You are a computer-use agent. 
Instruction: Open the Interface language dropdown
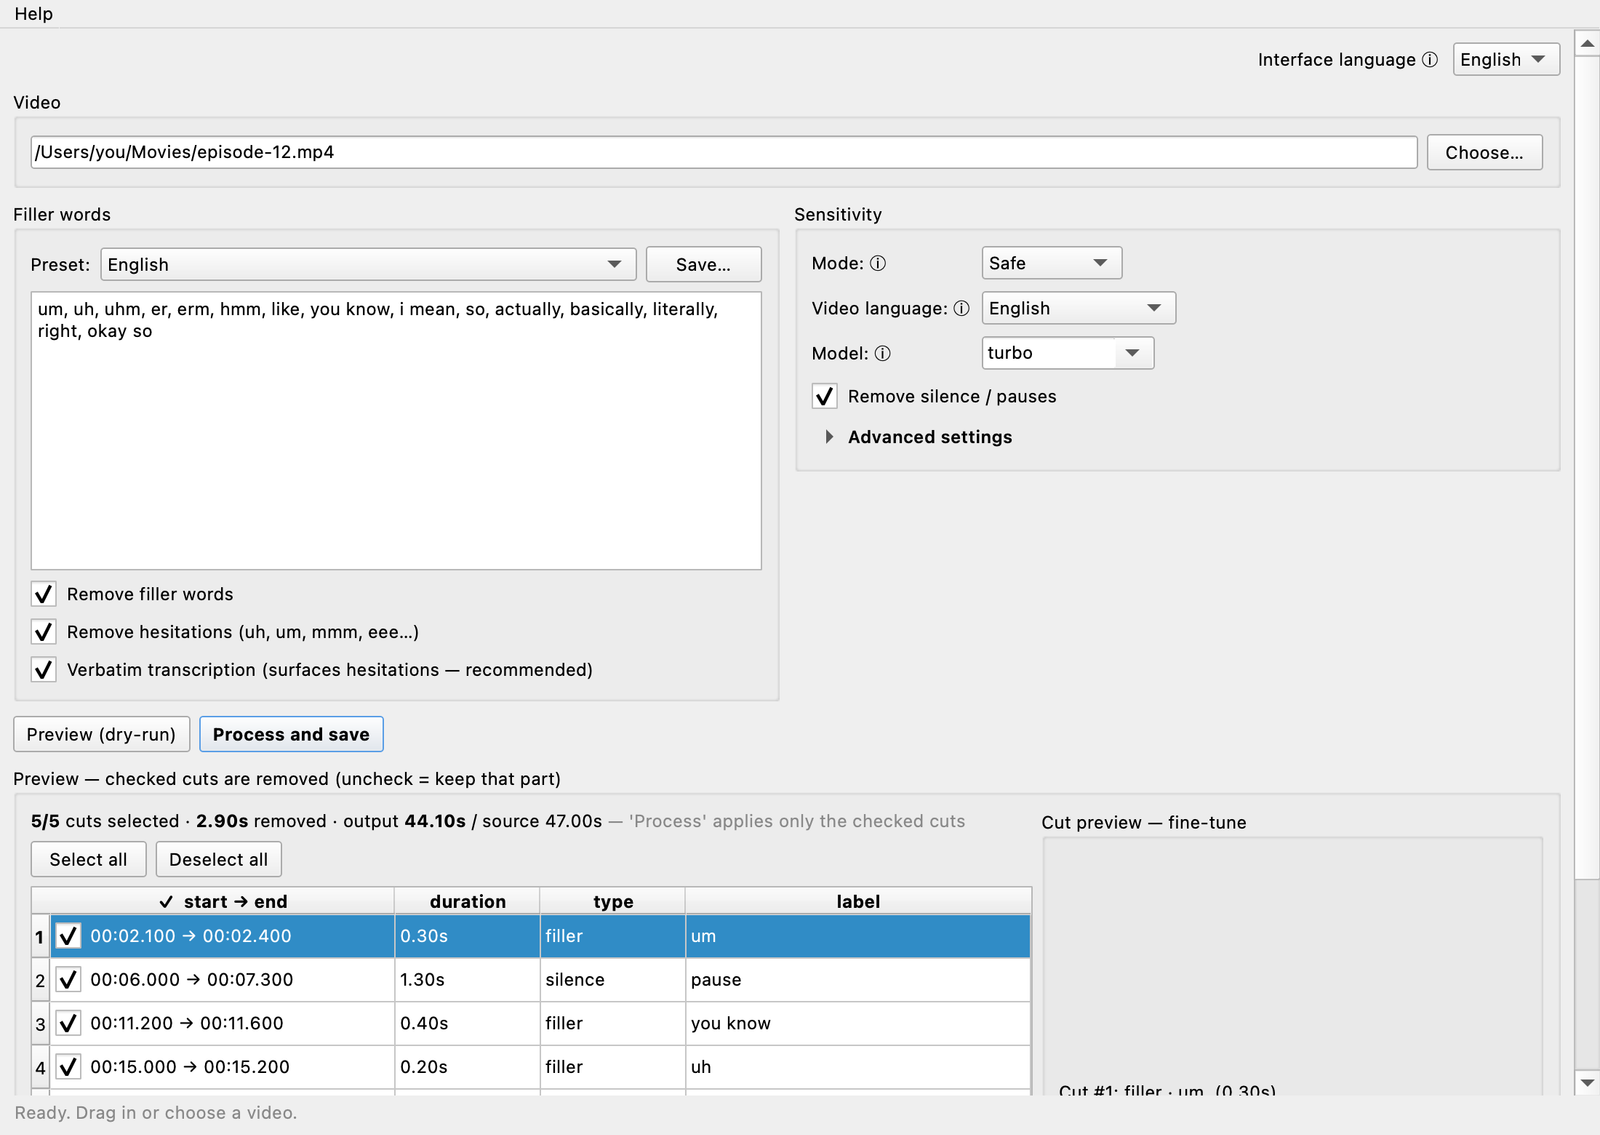(1505, 59)
